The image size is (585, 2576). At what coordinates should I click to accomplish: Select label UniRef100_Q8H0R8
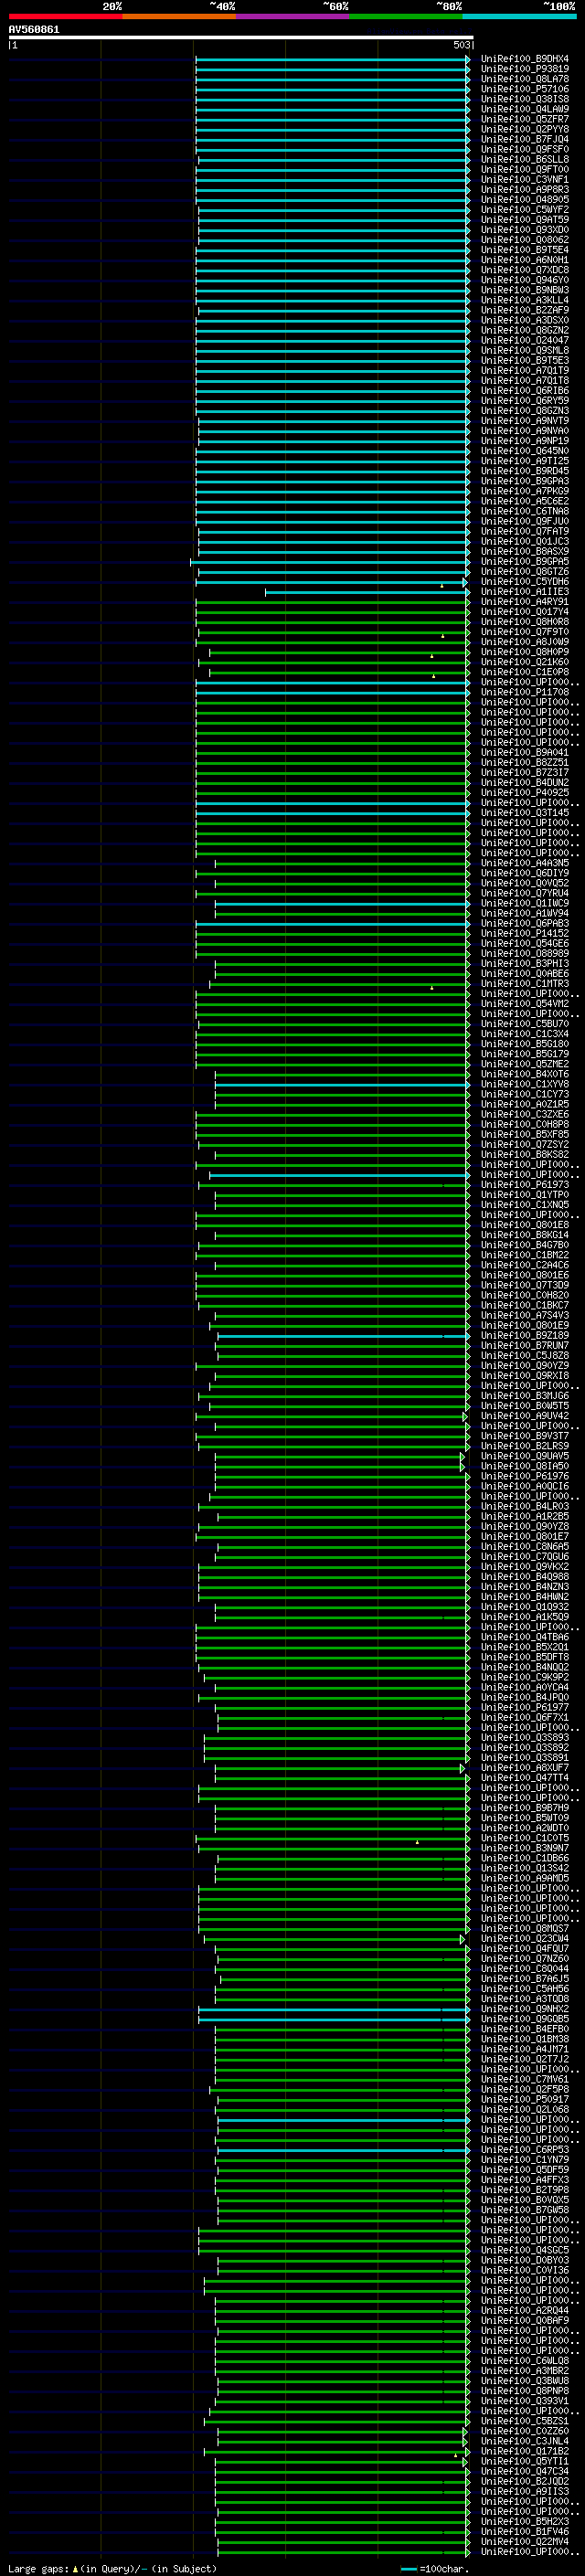tap(525, 621)
